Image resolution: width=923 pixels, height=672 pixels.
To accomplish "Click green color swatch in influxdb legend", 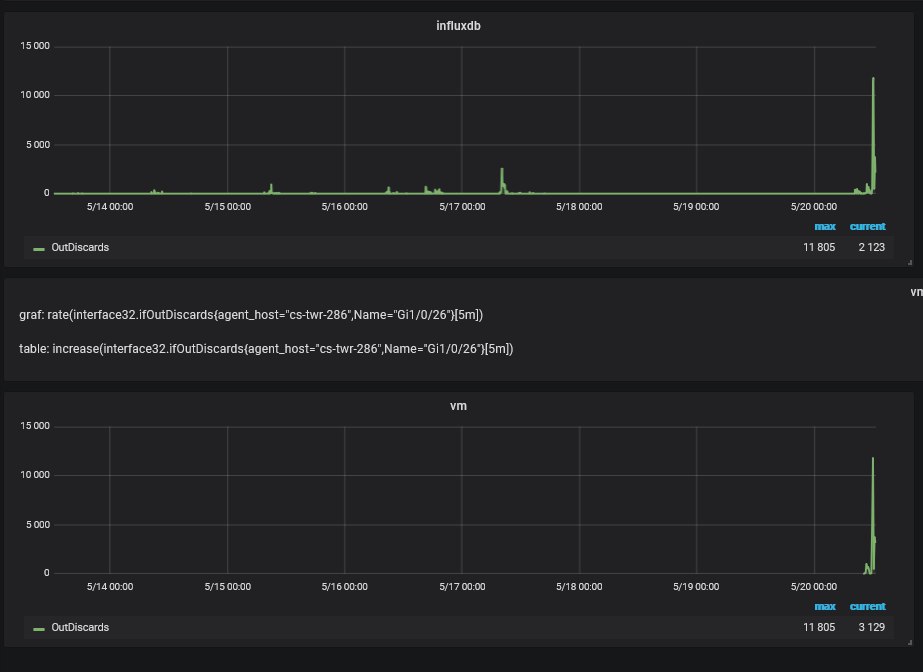I will [x=39, y=249].
